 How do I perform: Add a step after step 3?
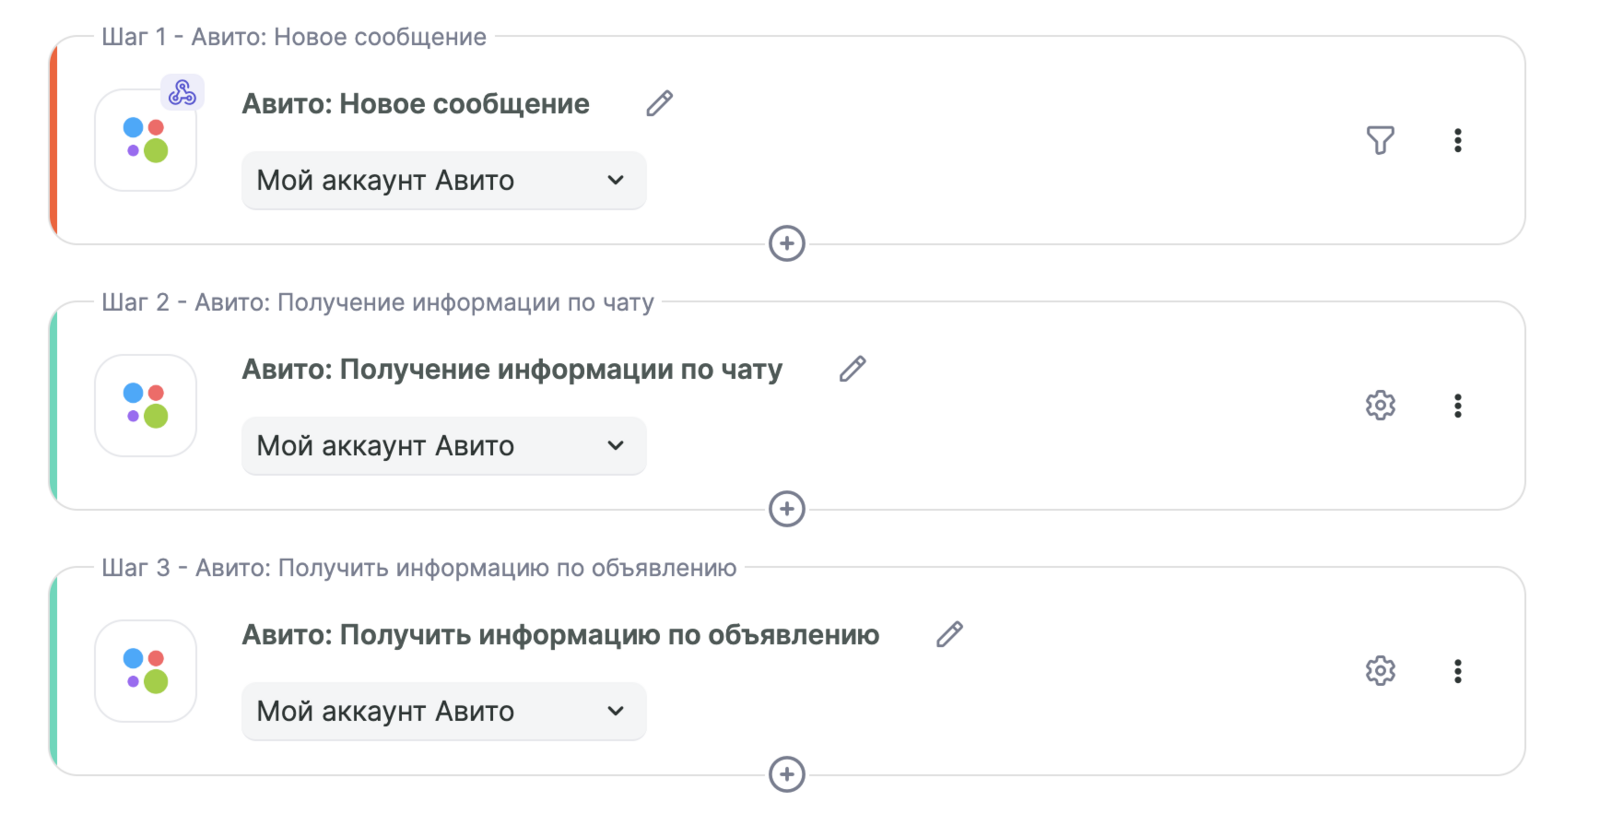(x=787, y=774)
